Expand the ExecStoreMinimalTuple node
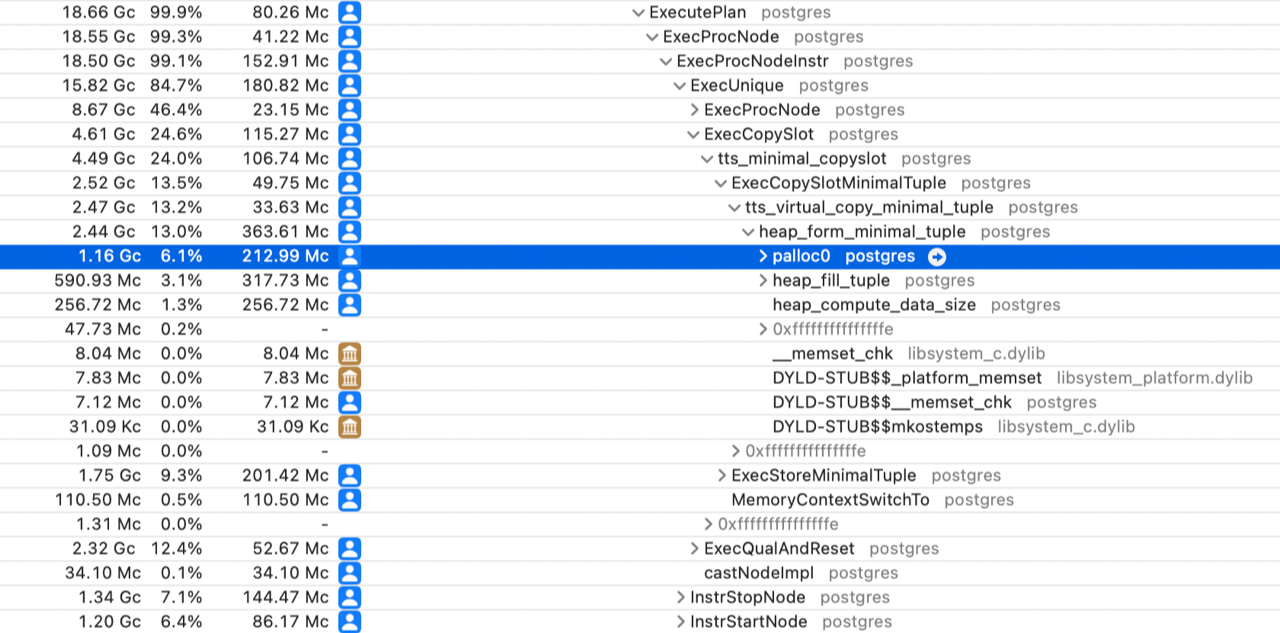 click(723, 476)
